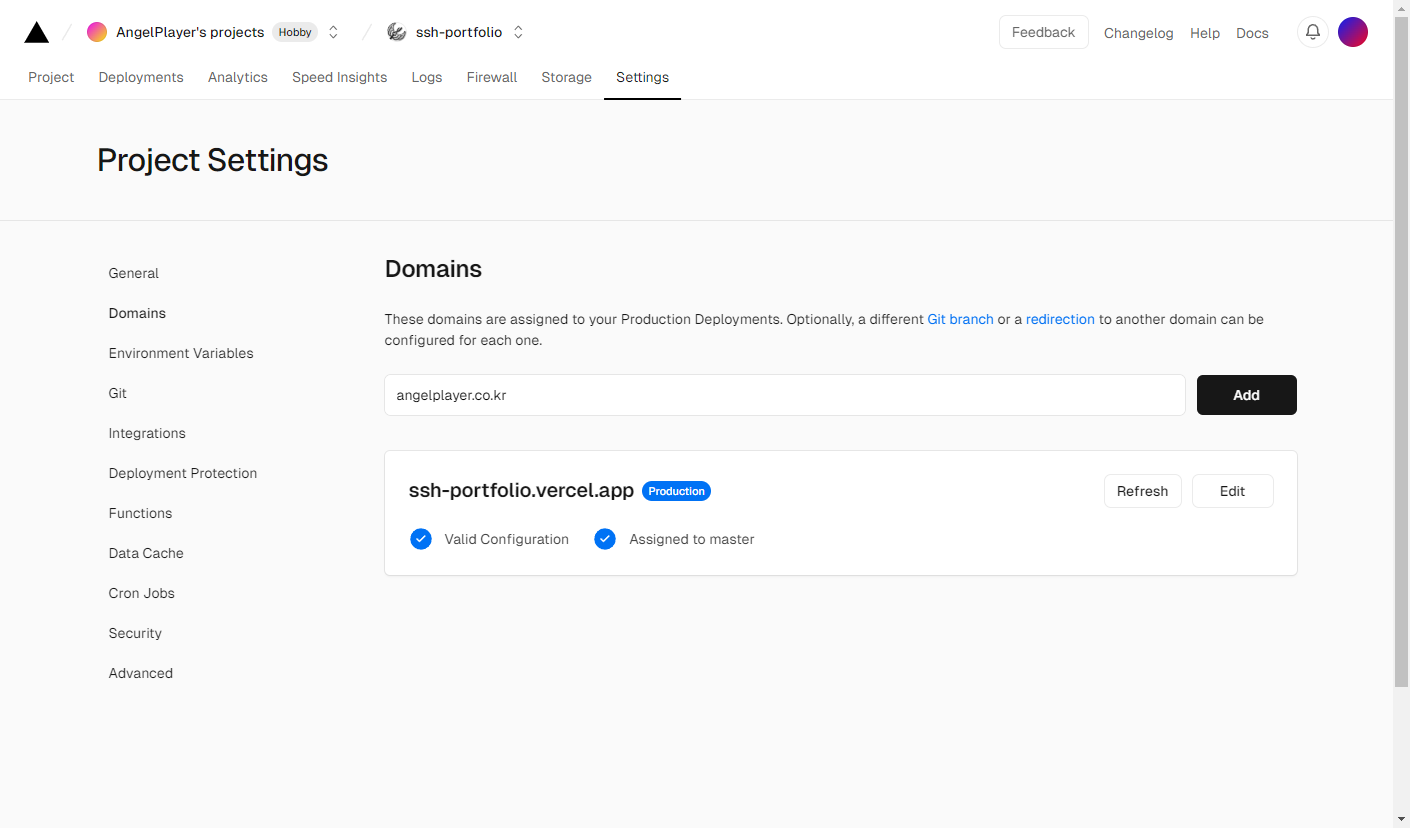Switch to the Storage tab

567,77
